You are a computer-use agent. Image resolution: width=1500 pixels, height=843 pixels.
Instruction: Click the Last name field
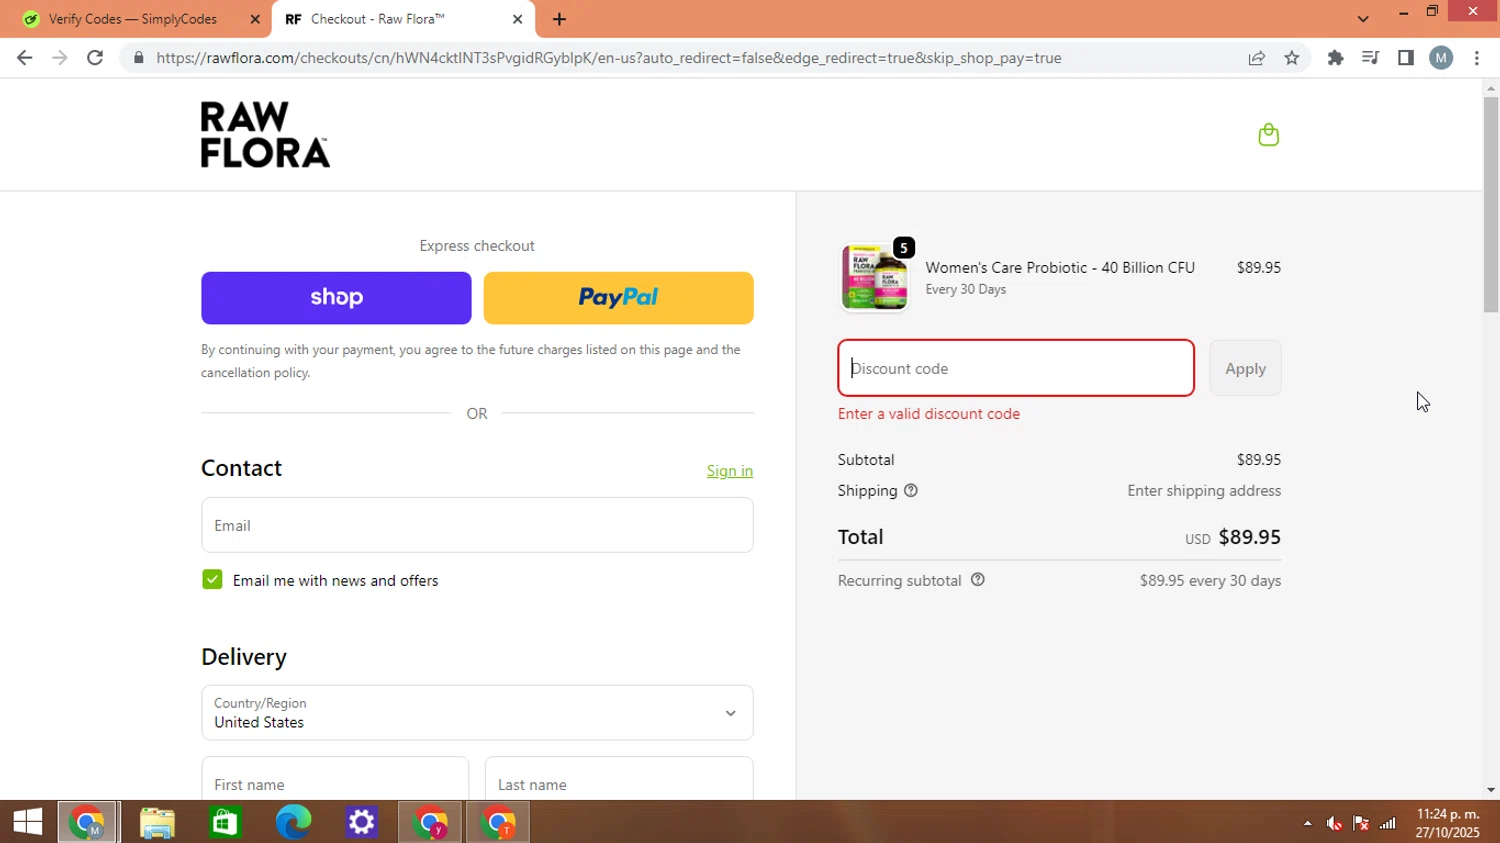click(x=619, y=778)
